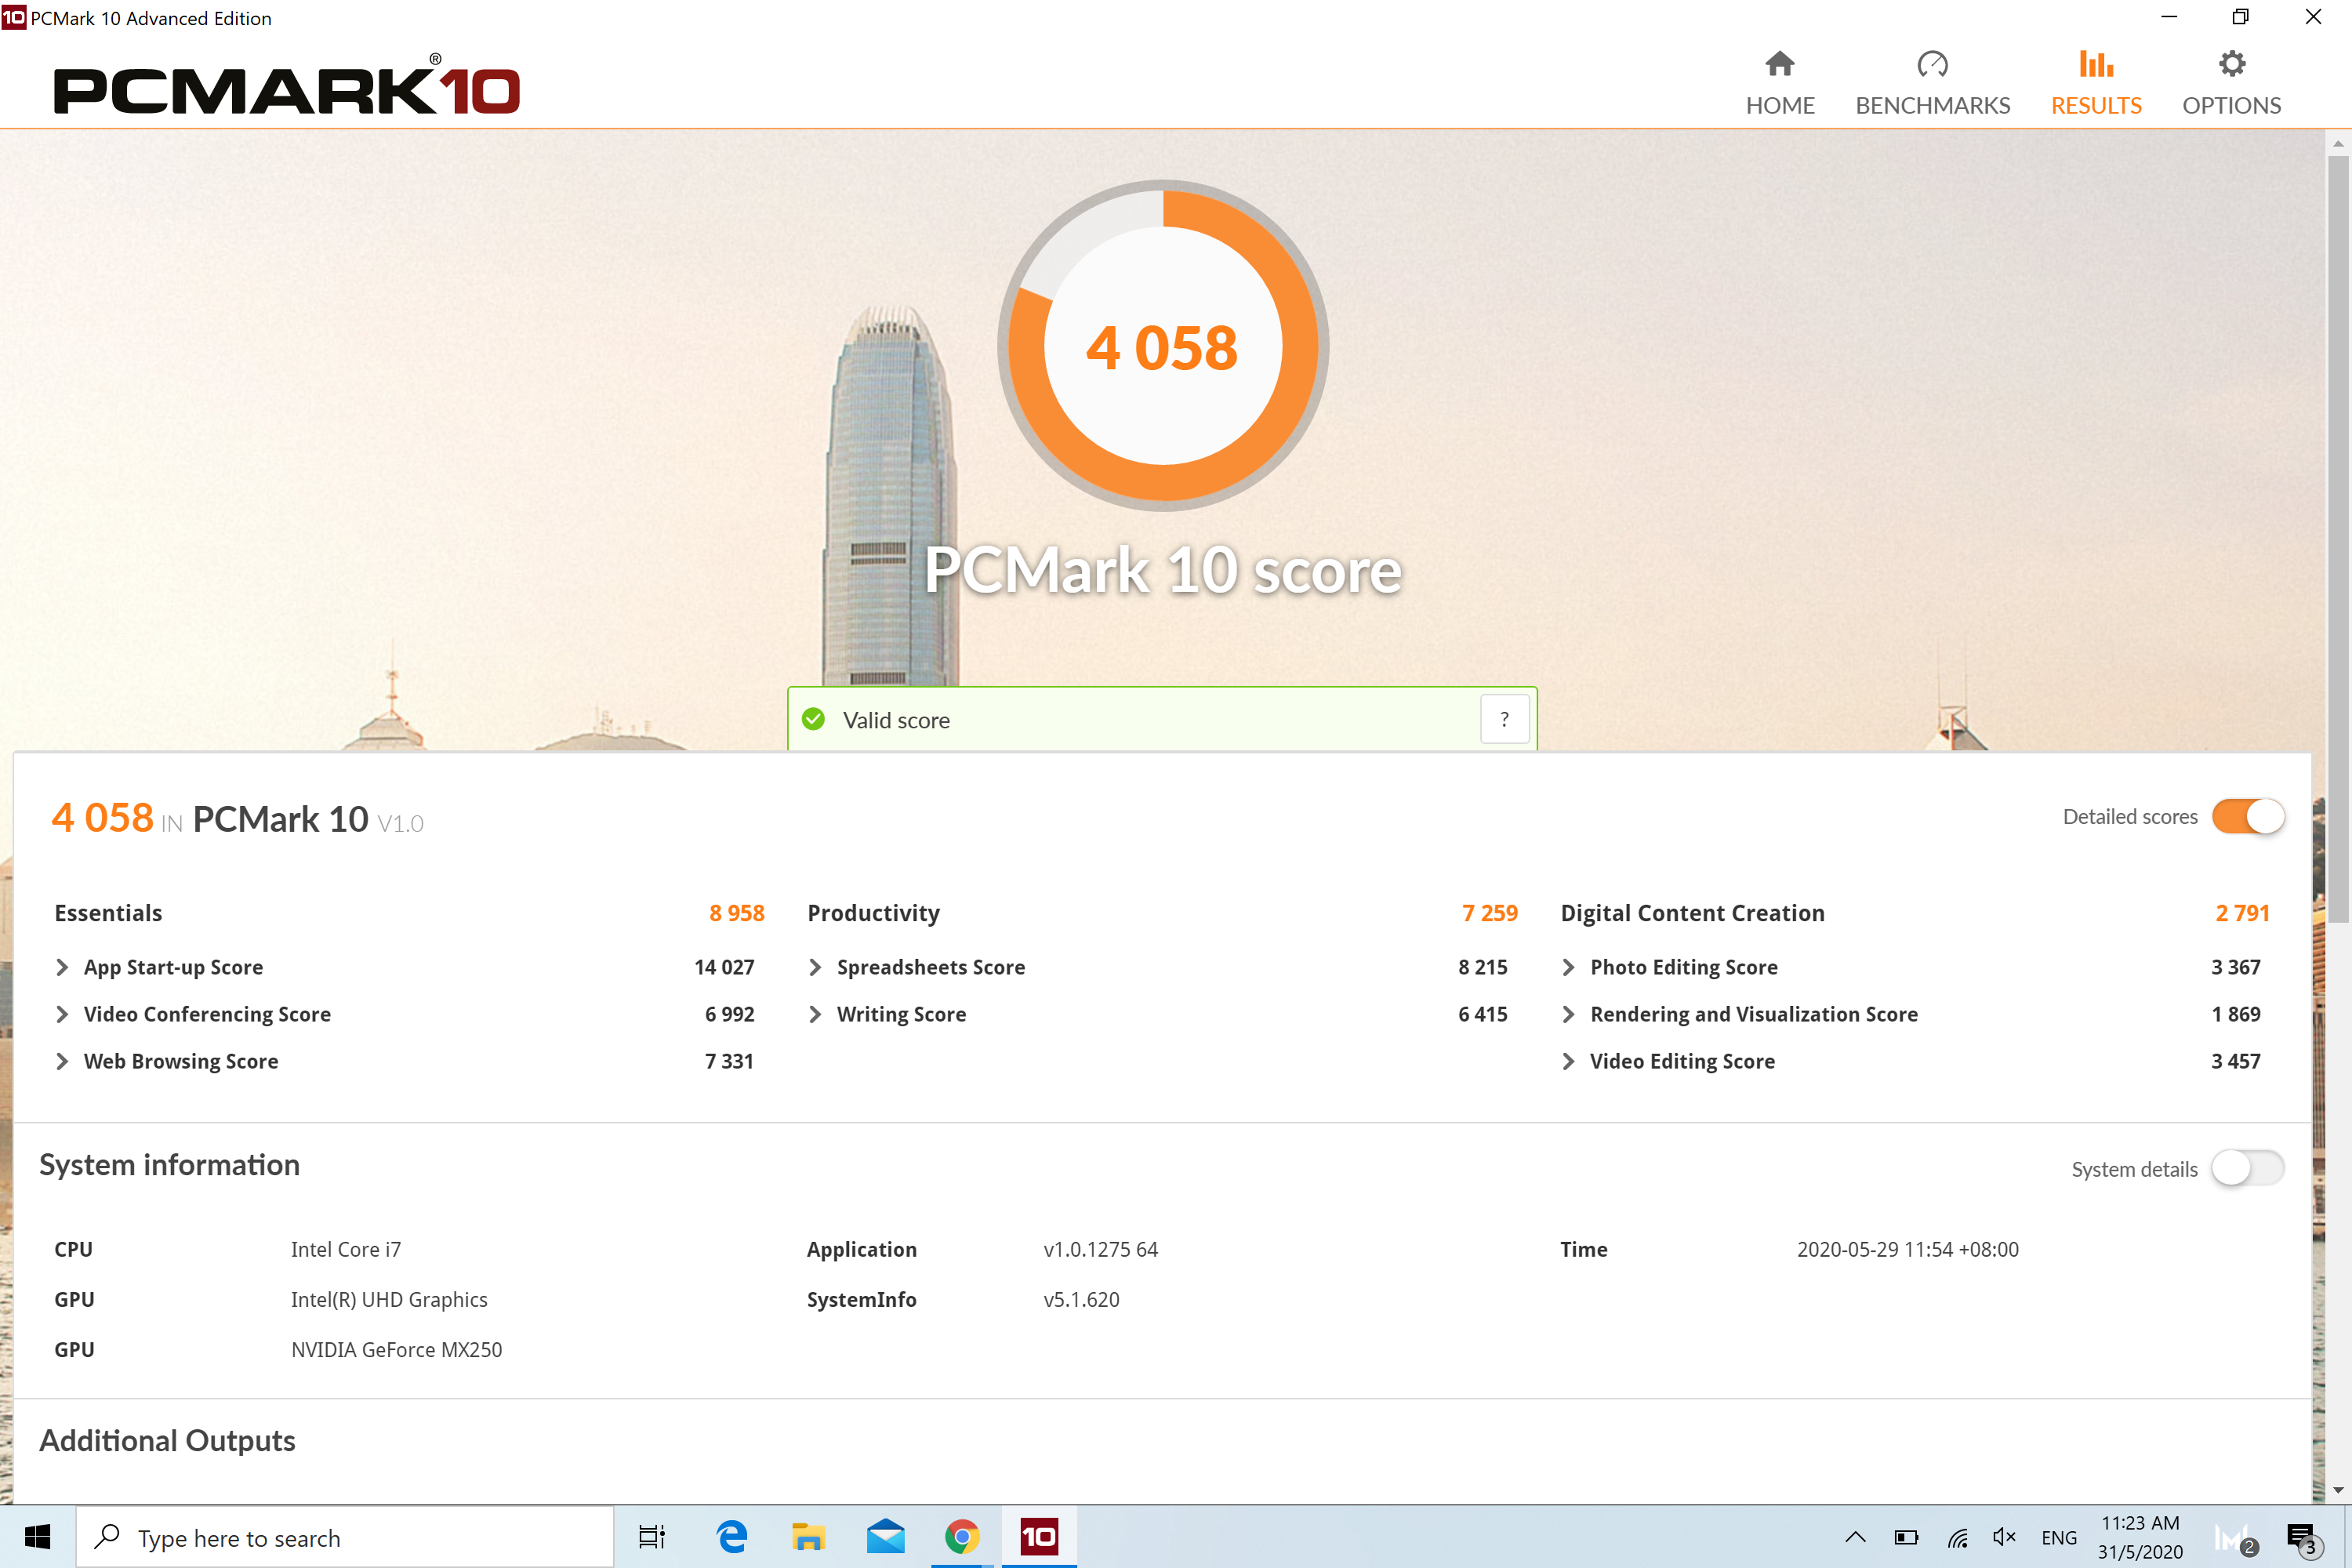Open File Explorer from the taskbar
2352x1568 pixels.
[x=808, y=1537]
